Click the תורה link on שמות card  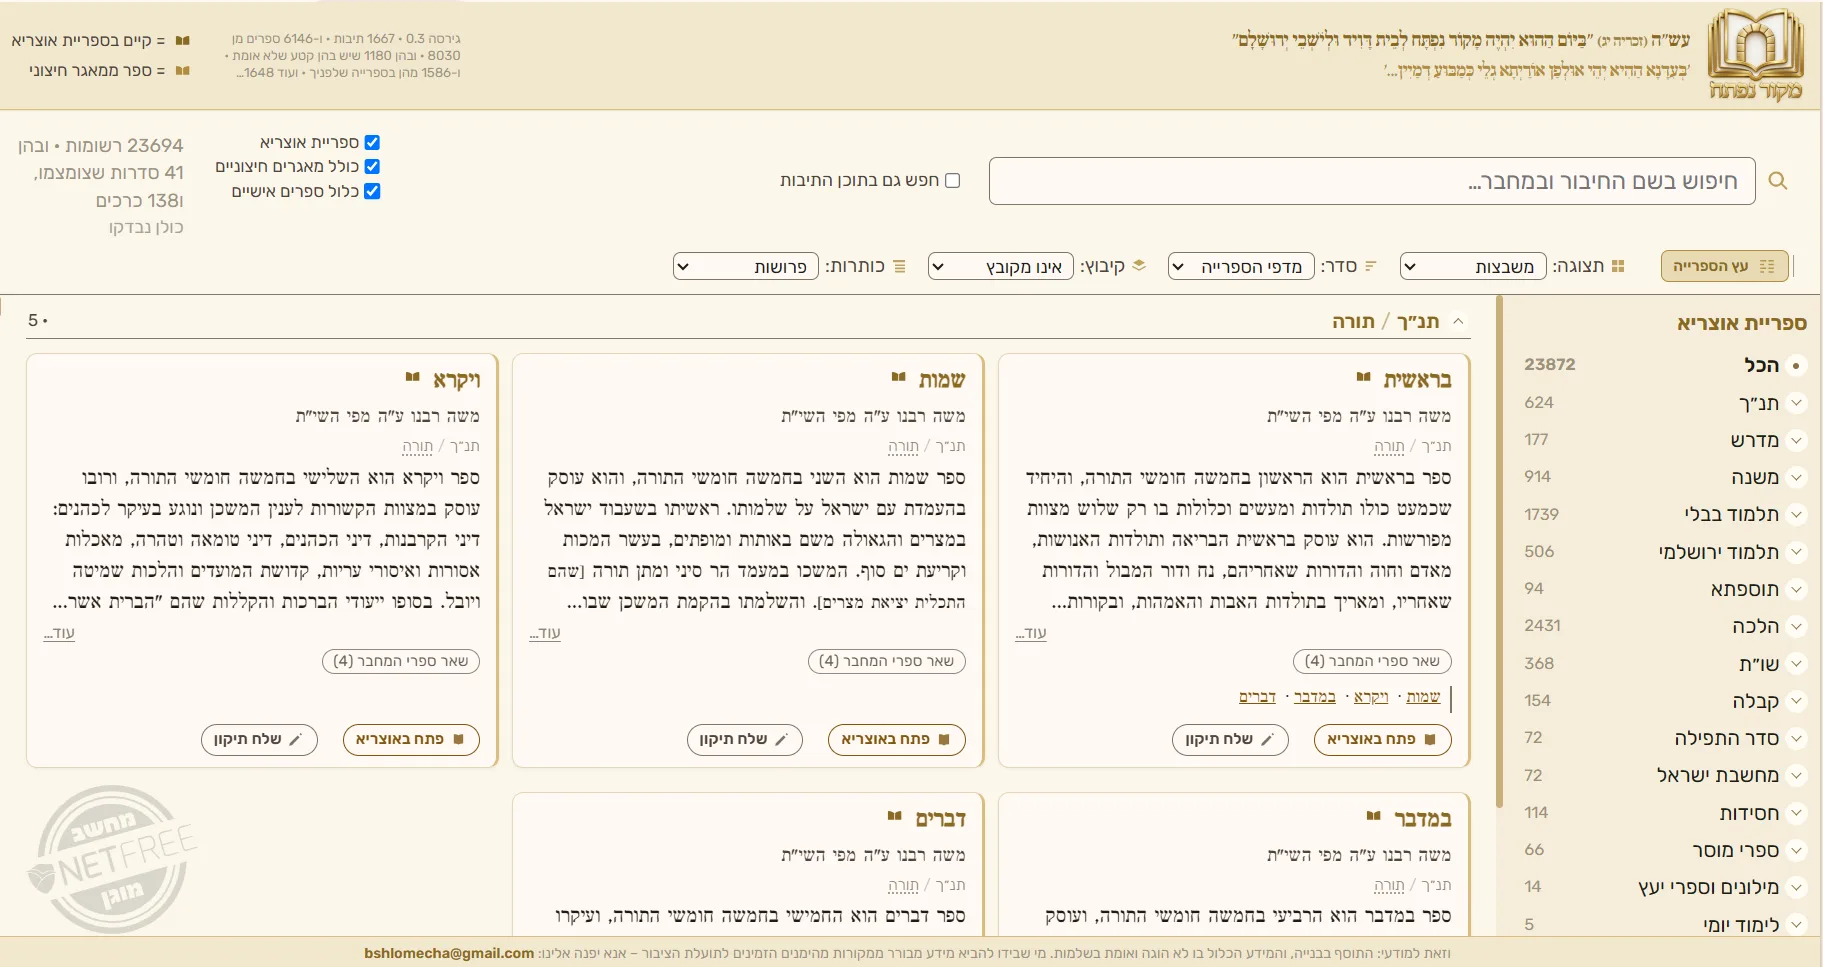903,446
